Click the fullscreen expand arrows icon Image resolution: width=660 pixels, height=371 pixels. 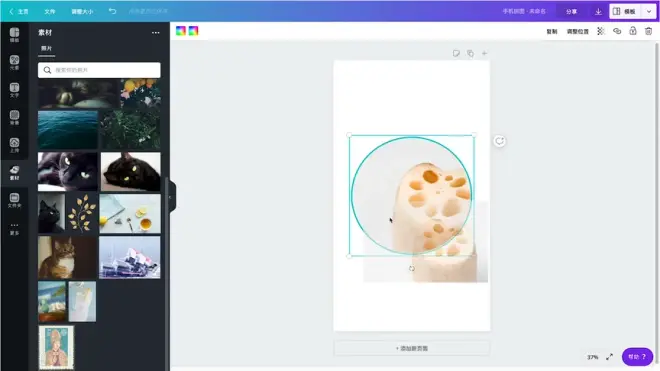[x=609, y=357]
